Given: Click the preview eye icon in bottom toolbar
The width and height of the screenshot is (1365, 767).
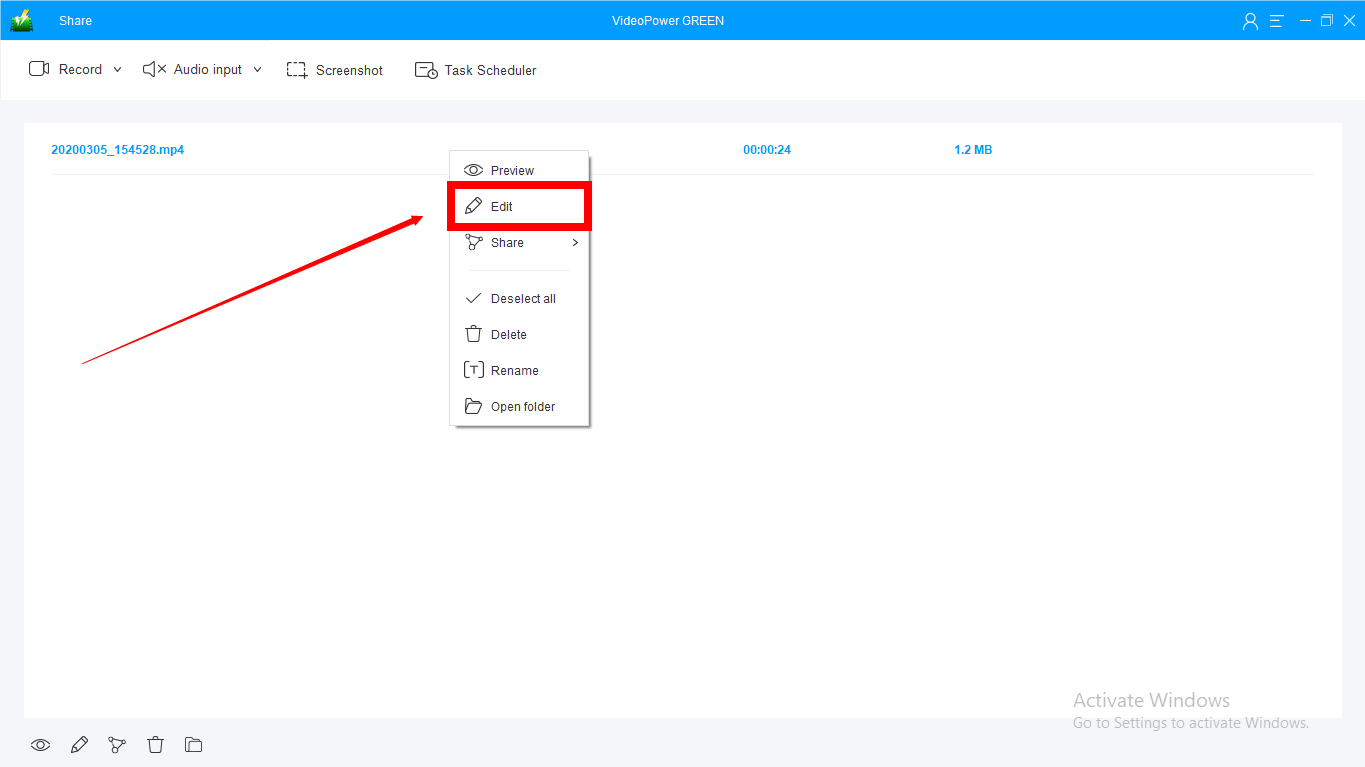Looking at the screenshot, I should pos(40,745).
